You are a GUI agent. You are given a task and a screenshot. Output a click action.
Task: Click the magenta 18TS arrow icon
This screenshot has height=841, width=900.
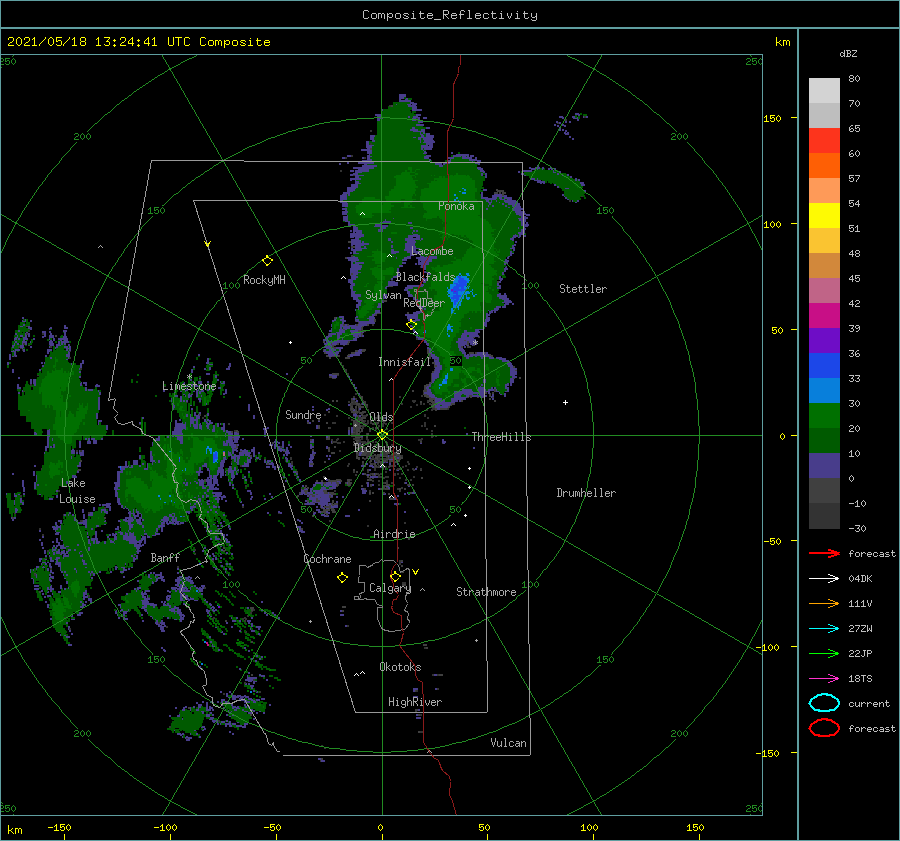[x=824, y=679]
